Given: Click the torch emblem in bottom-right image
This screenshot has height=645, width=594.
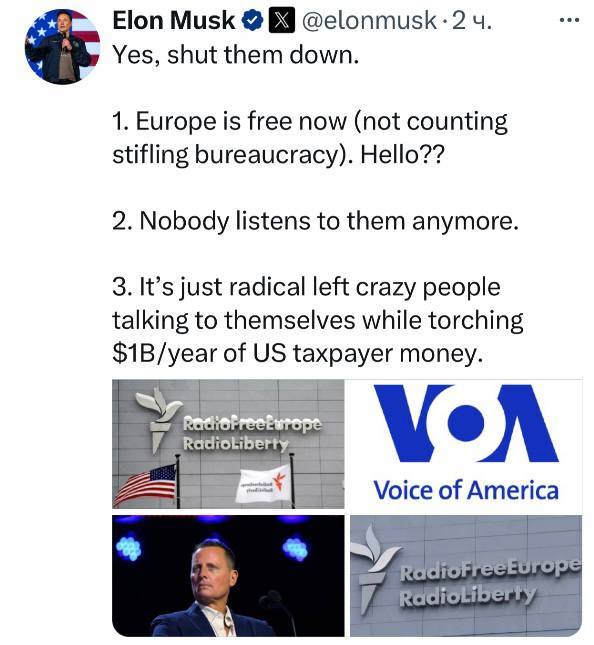Looking at the screenshot, I should (x=374, y=567).
